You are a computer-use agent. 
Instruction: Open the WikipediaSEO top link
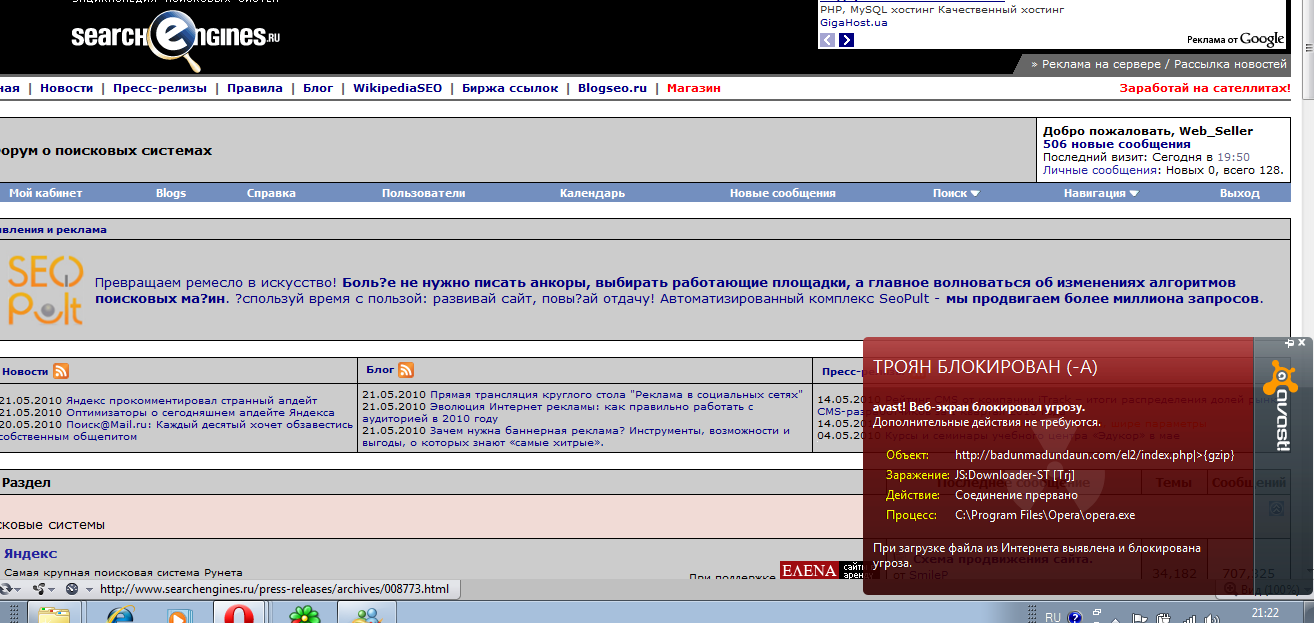click(397, 88)
